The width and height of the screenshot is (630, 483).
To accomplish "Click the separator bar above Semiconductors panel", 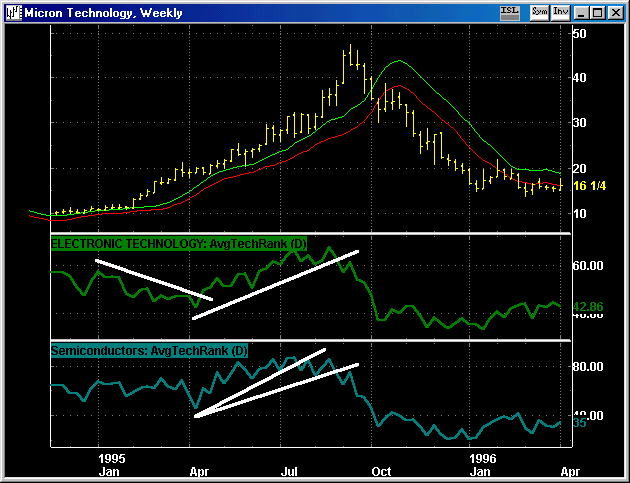I will 311,341.
